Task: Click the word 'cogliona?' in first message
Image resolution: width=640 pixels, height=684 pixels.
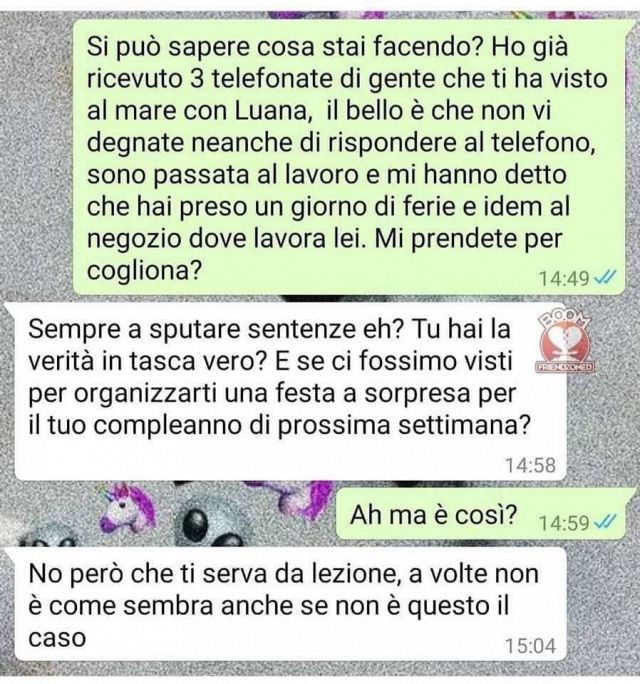Action: tap(144, 271)
